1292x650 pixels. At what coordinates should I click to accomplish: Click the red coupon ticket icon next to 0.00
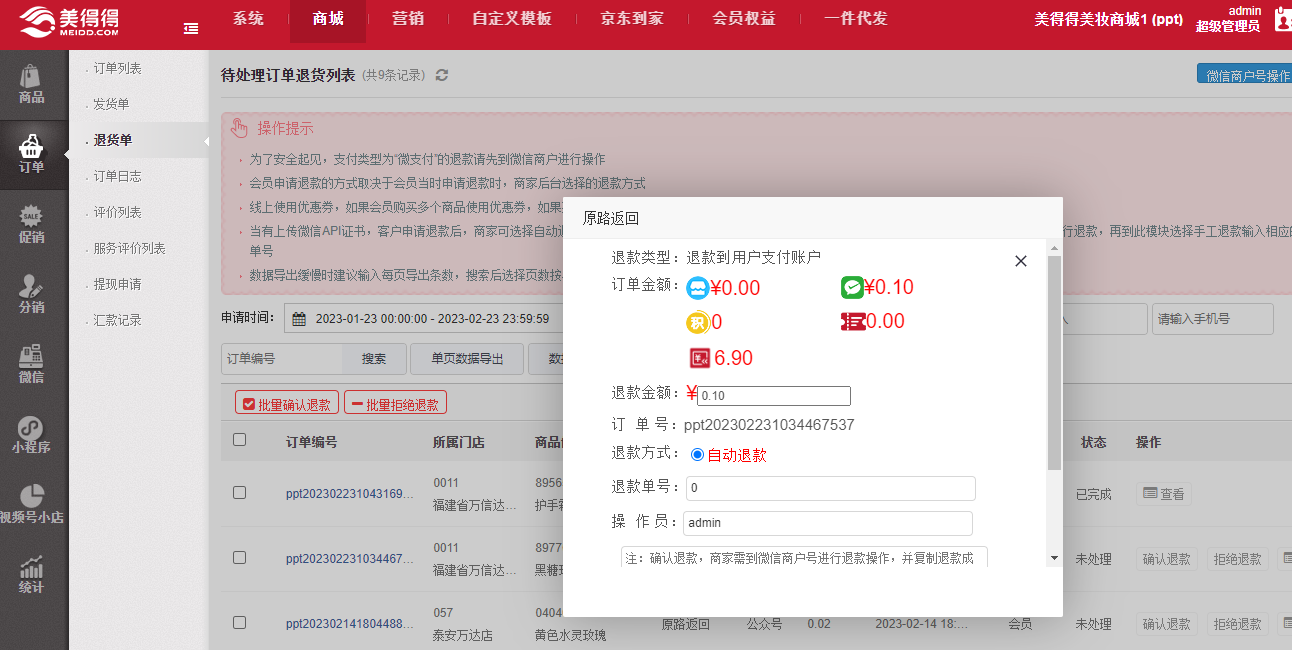click(x=853, y=322)
